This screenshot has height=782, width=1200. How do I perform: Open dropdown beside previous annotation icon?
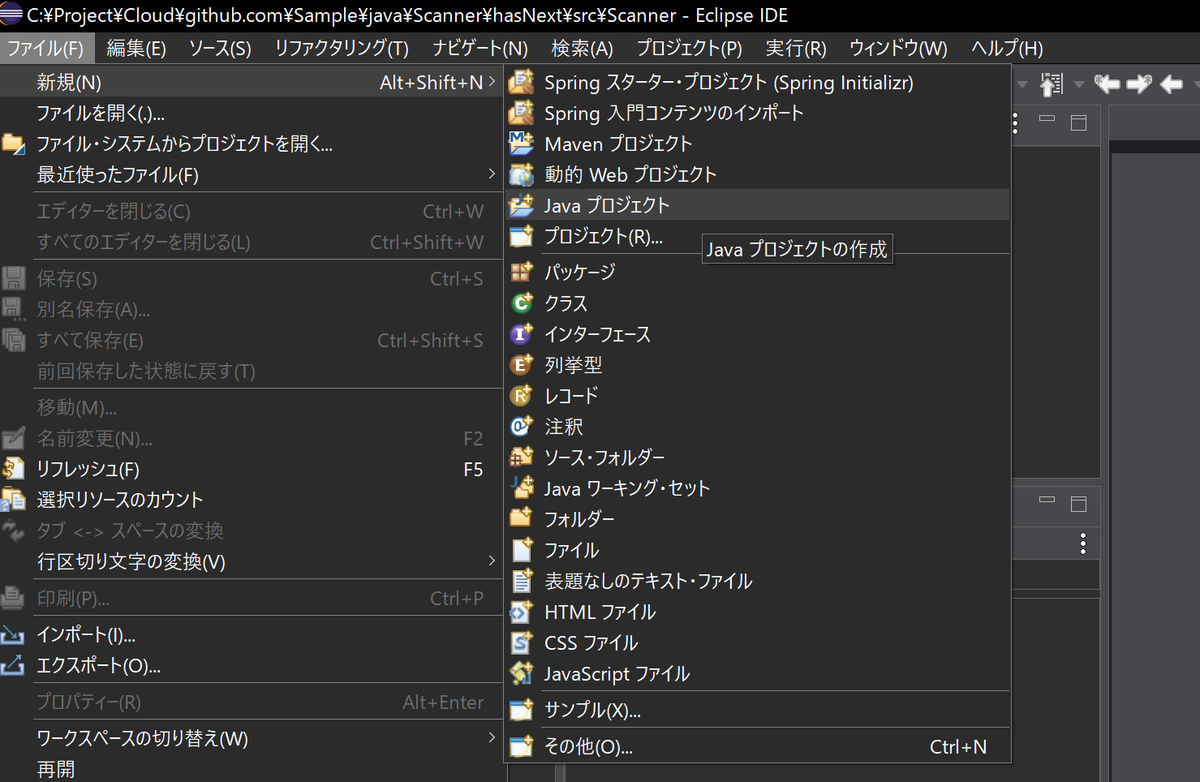pos(1079,85)
